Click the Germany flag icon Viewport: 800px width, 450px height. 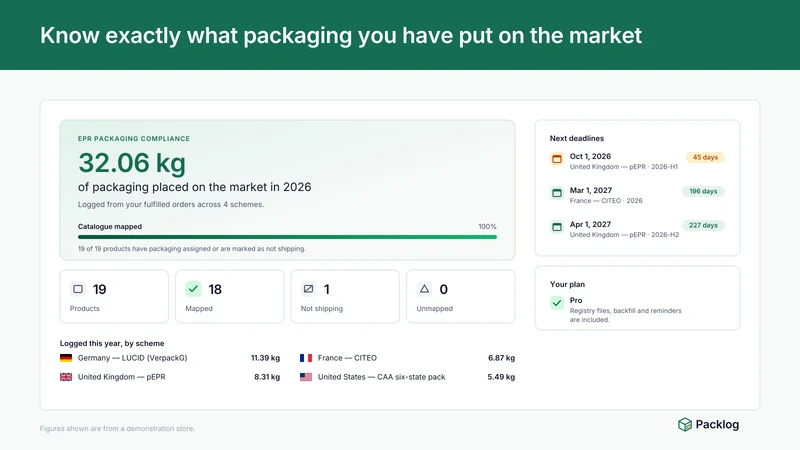[x=66, y=358]
